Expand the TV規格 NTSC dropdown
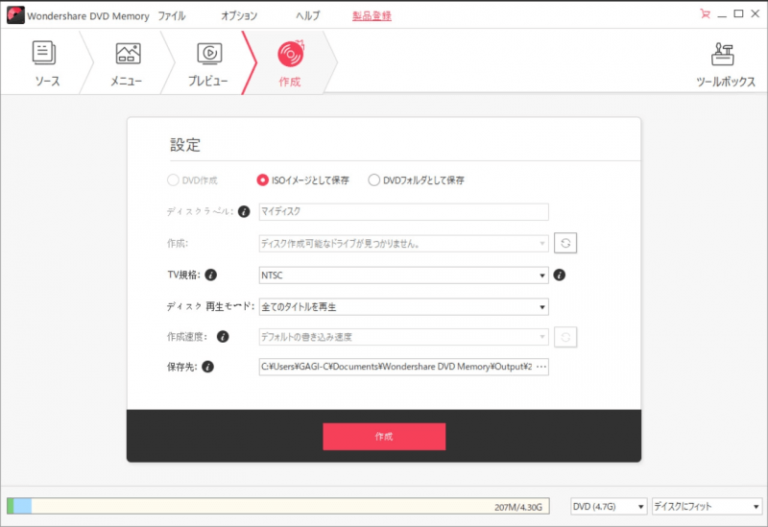The width and height of the screenshot is (768, 527). [x=402, y=275]
